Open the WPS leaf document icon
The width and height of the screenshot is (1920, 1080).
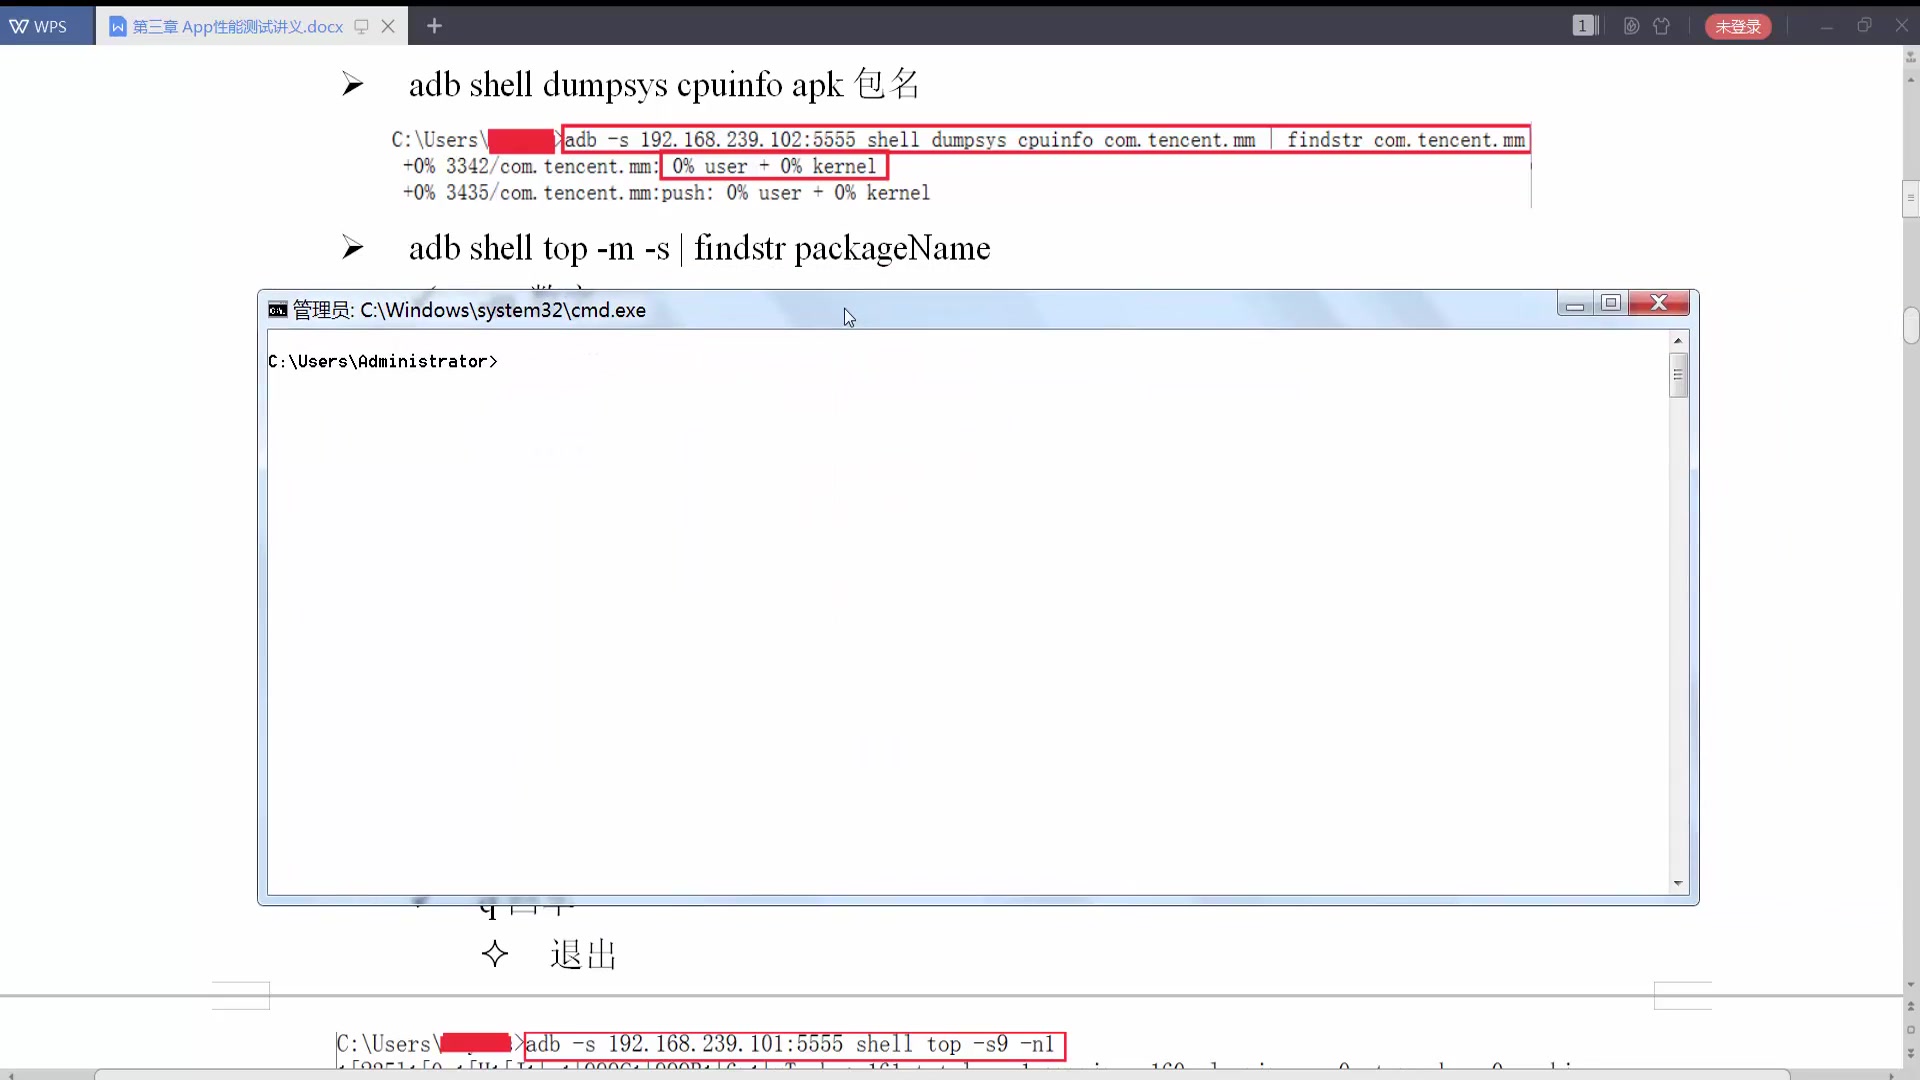coord(1631,26)
